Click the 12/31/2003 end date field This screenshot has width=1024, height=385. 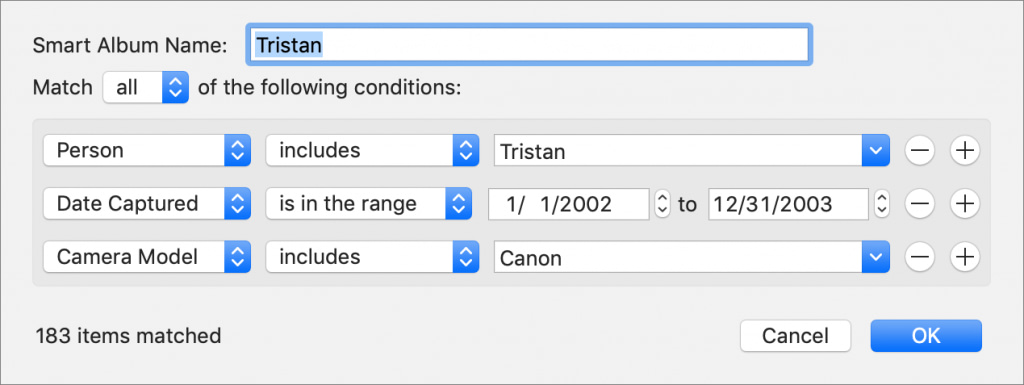[x=788, y=204]
